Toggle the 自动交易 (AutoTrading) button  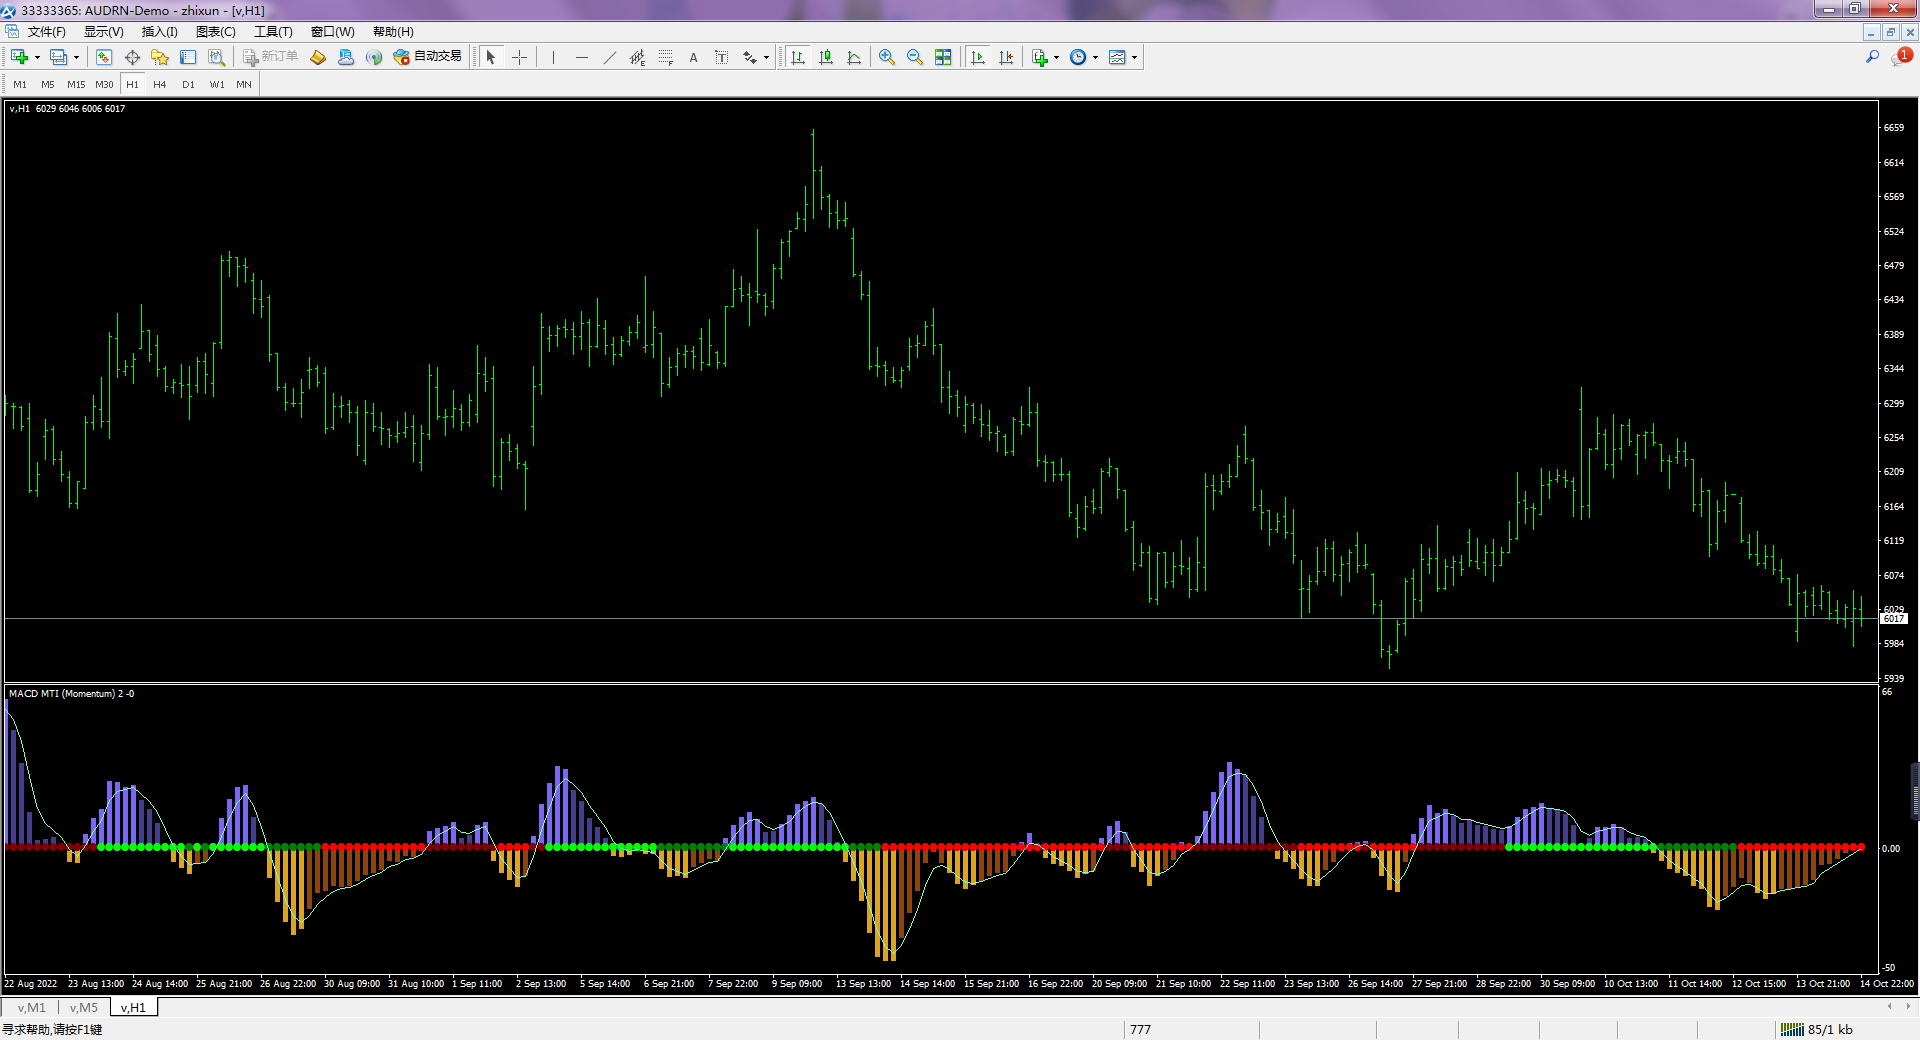click(x=428, y=57)
